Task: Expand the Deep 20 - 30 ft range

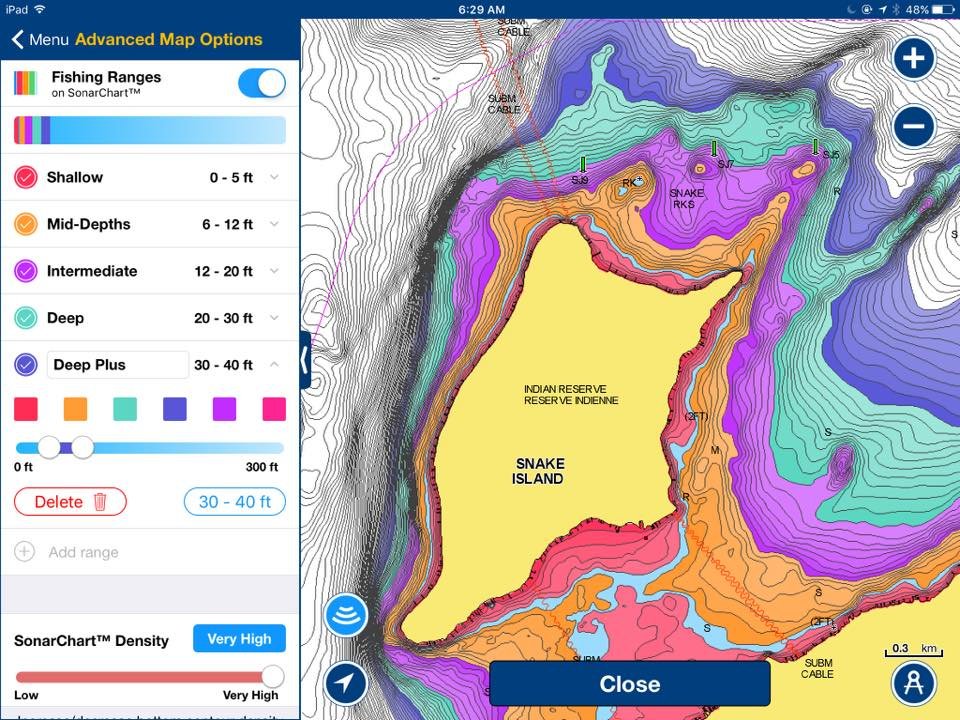Action: pos(274,318)
